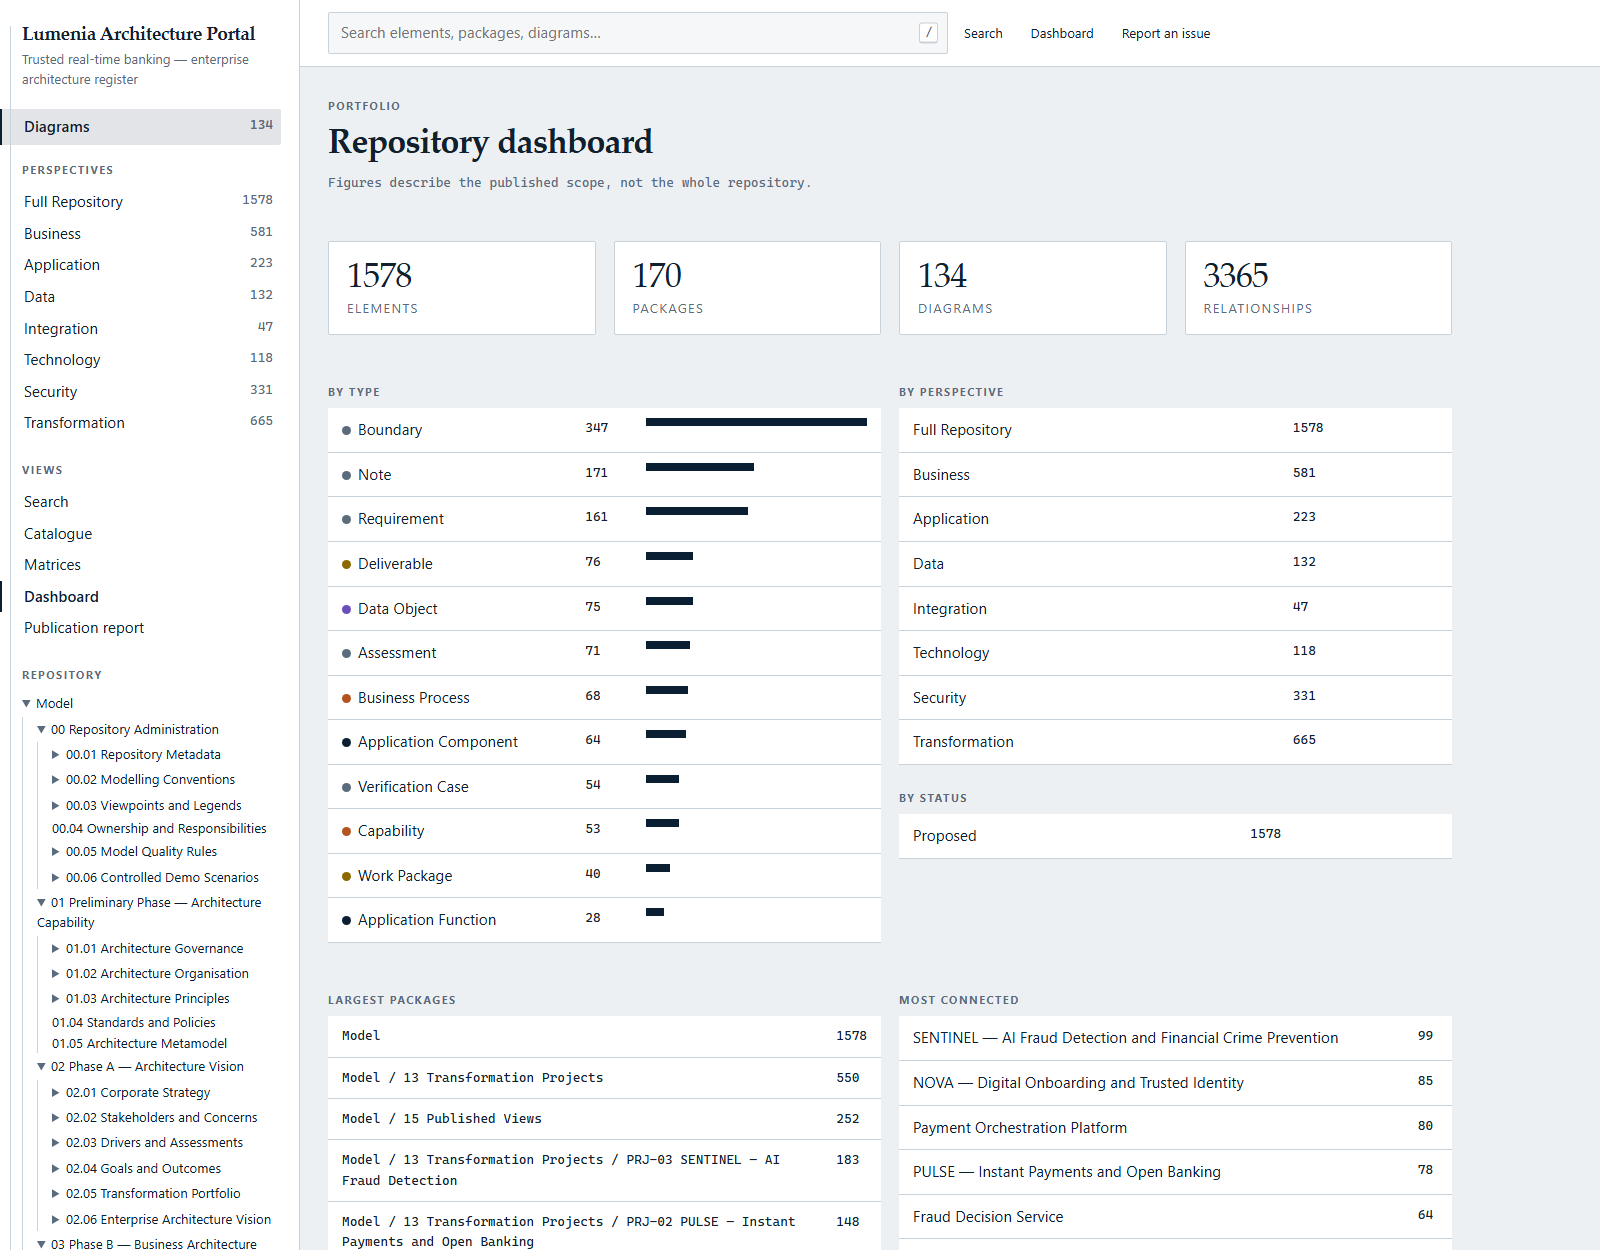Collapse the Model tree node
Screen dimensions: 1600x1250
click(27, 704)
